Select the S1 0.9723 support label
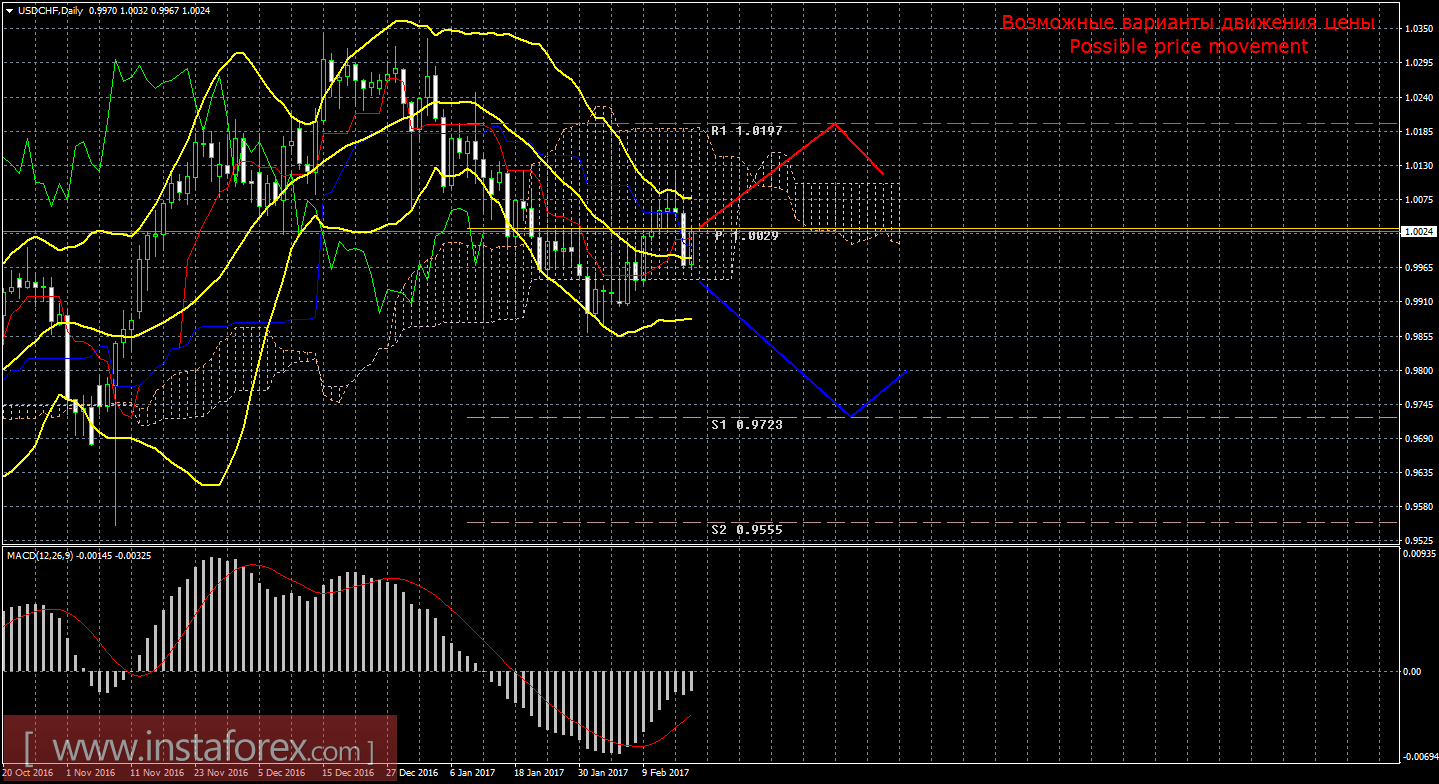Image resolution: width=1439 pixels, height=784 pixels. point(746,425)
